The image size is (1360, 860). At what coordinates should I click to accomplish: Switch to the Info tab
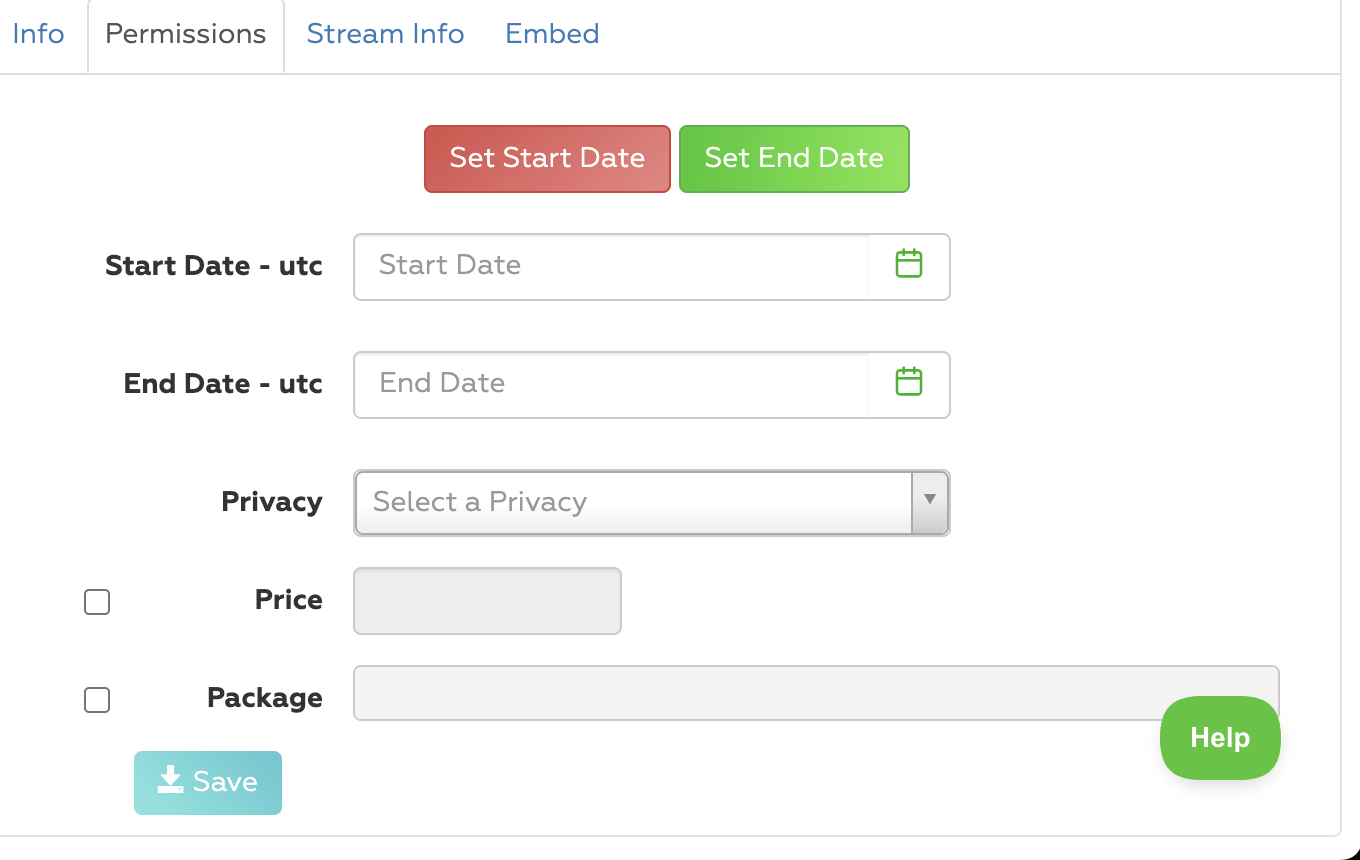pyautogui.click(x=38, y=34)
